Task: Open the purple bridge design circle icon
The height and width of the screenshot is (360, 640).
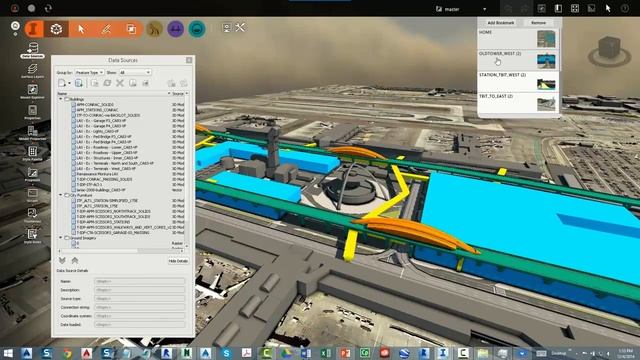Action: (x=176, y=29)
